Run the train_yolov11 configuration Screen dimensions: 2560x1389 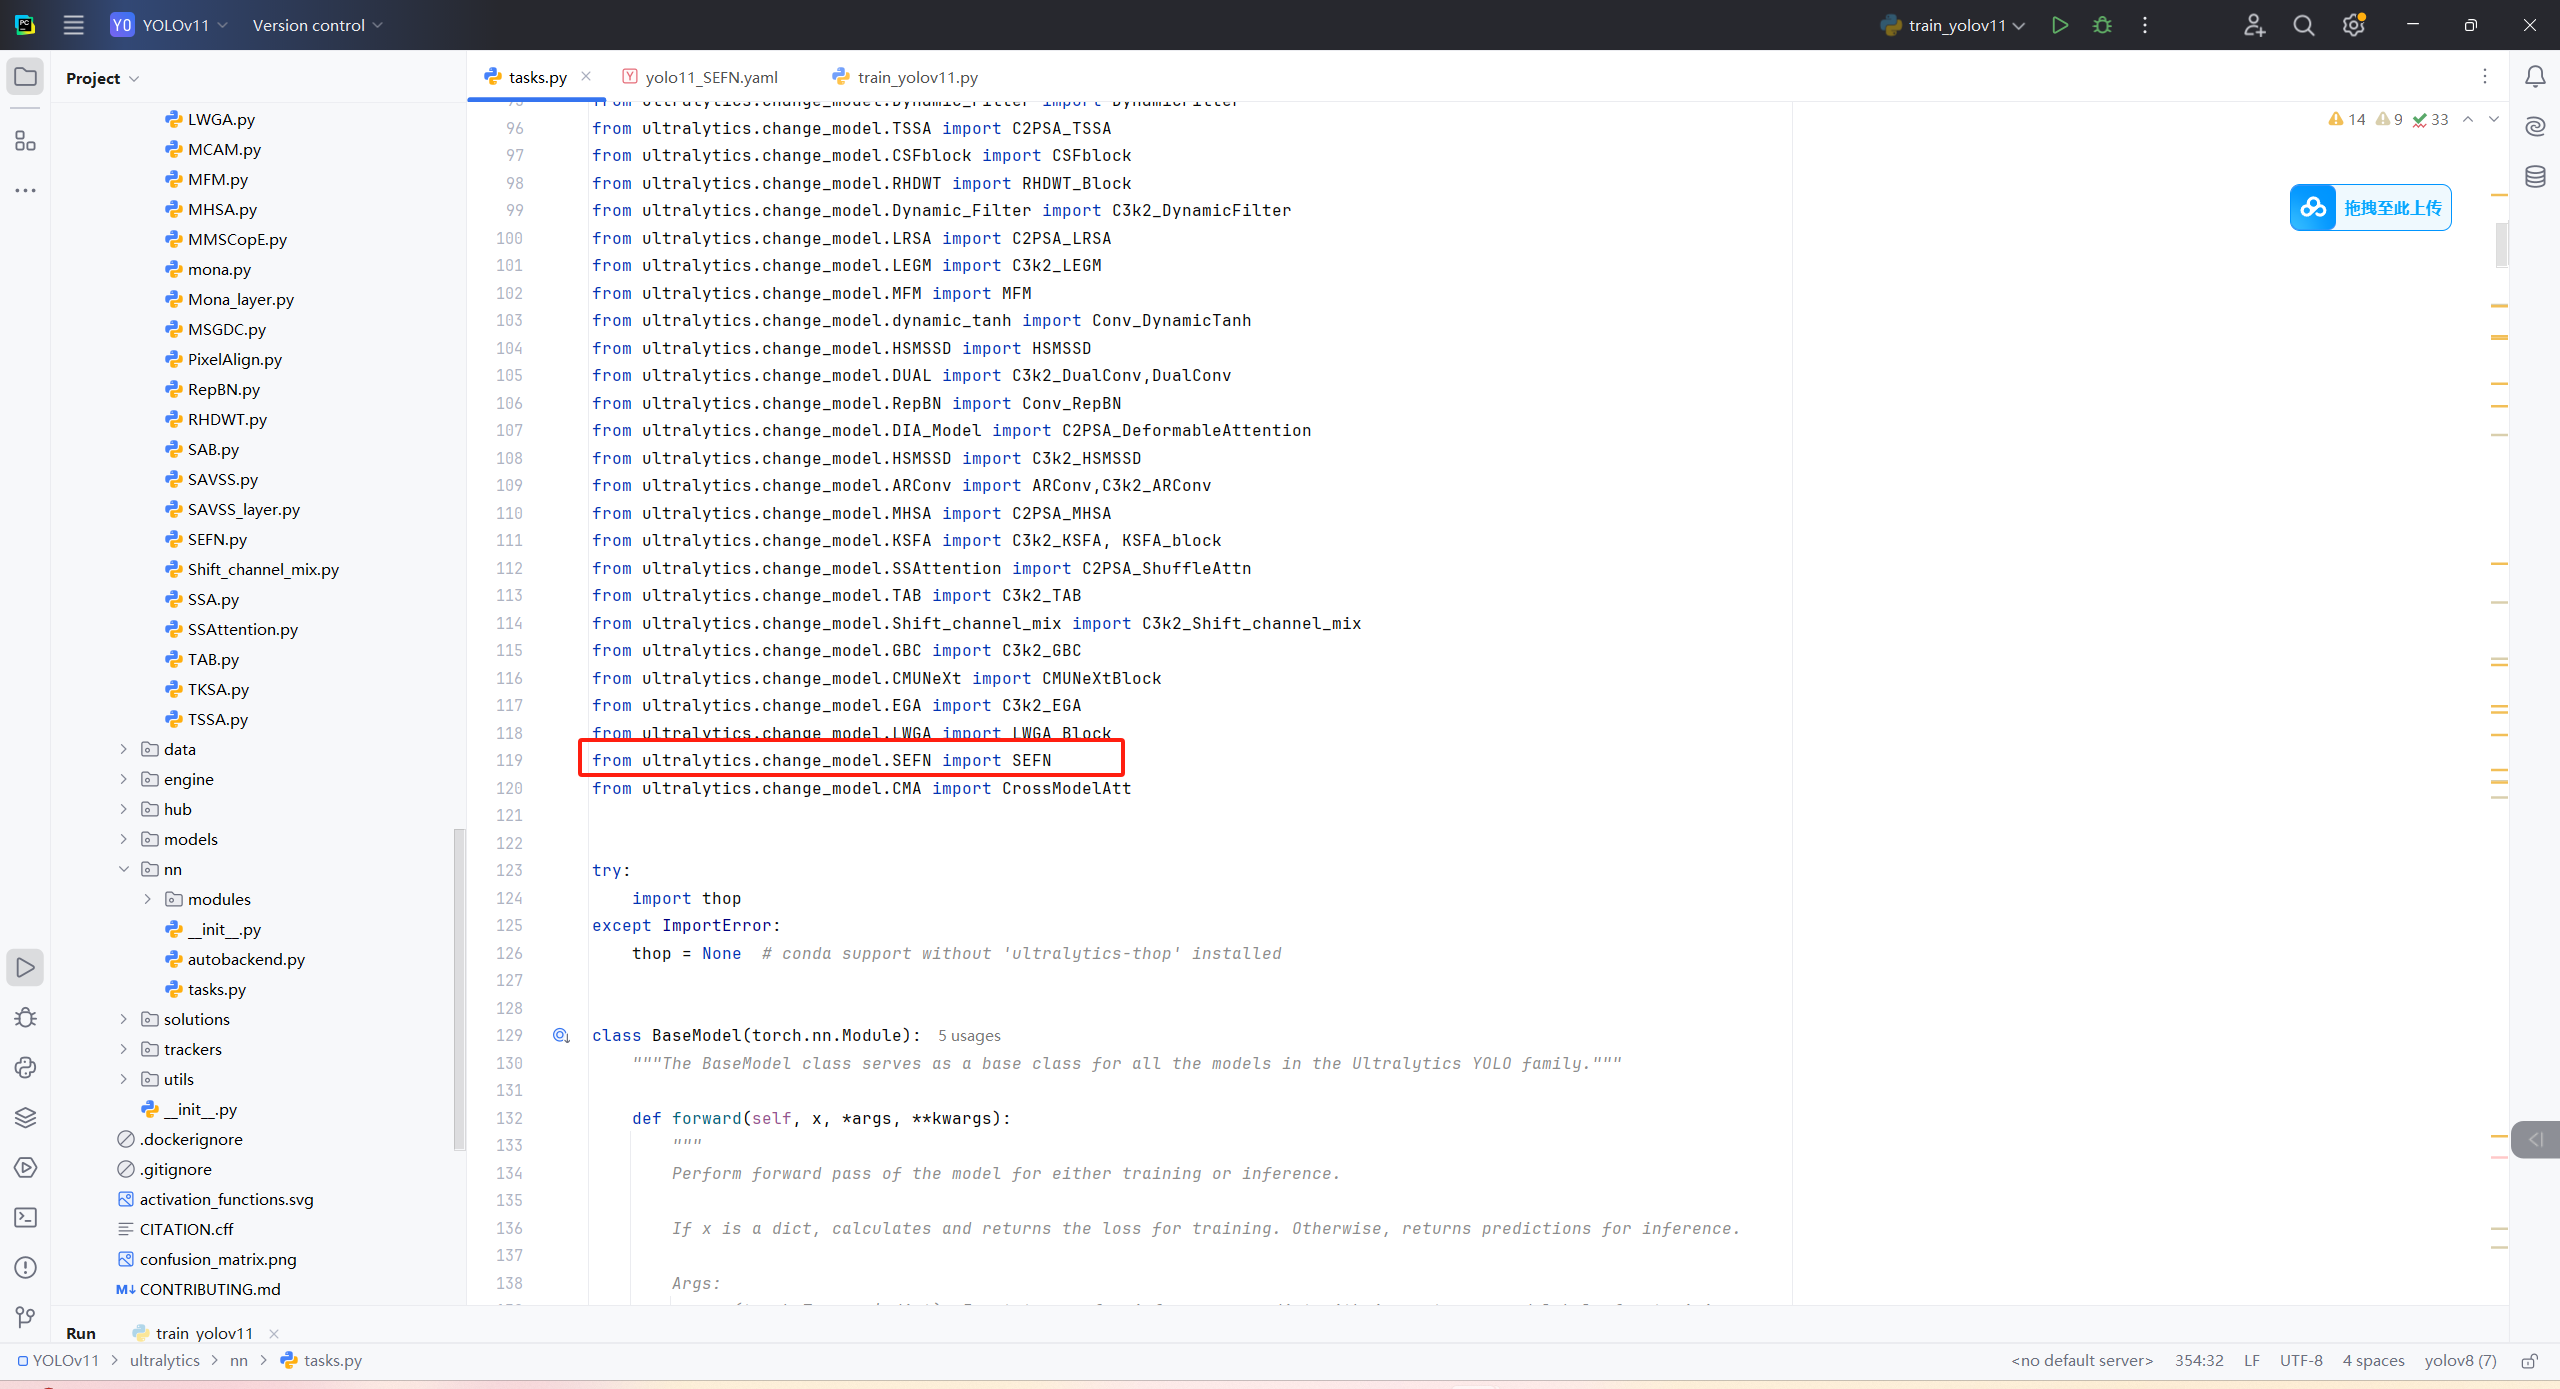tap(2059, 25)
